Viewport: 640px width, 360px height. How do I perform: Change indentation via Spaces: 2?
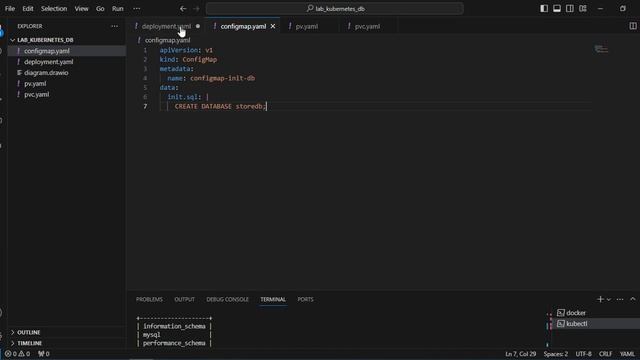tap(556, 354)
